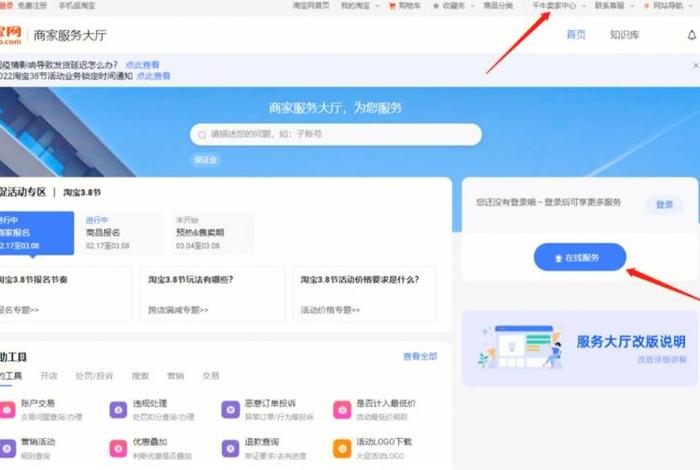Select the 搜索 tools tab
700x470 pixels.
(x=140, y=376)
